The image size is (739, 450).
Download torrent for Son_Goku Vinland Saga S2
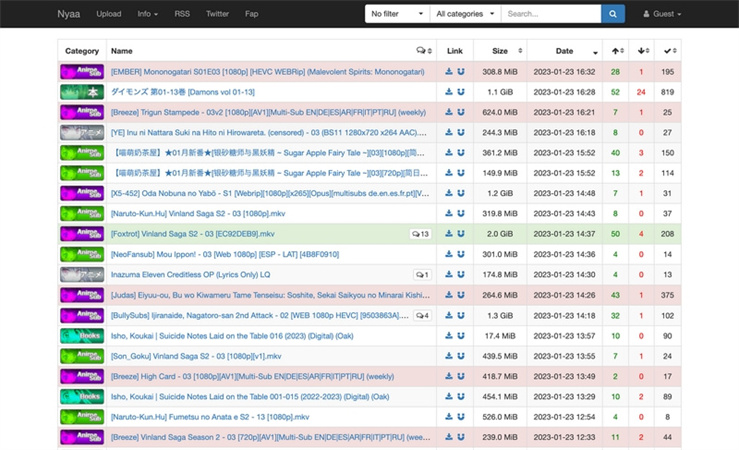[449, 356]
